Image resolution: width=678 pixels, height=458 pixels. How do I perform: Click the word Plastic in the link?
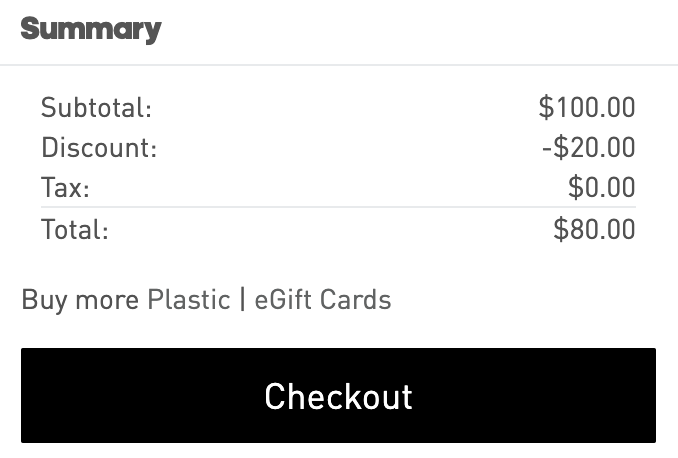189,299
